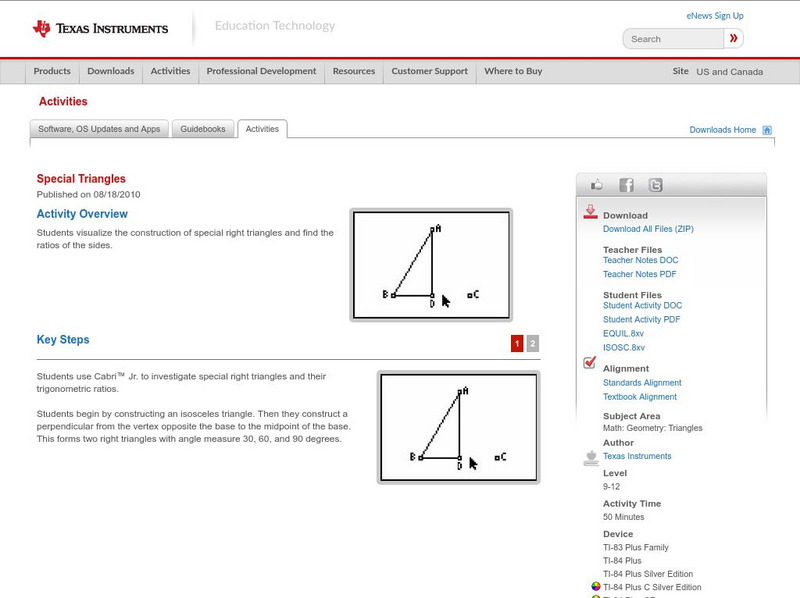Open the Customer Support menu

(x=429, y=71)
